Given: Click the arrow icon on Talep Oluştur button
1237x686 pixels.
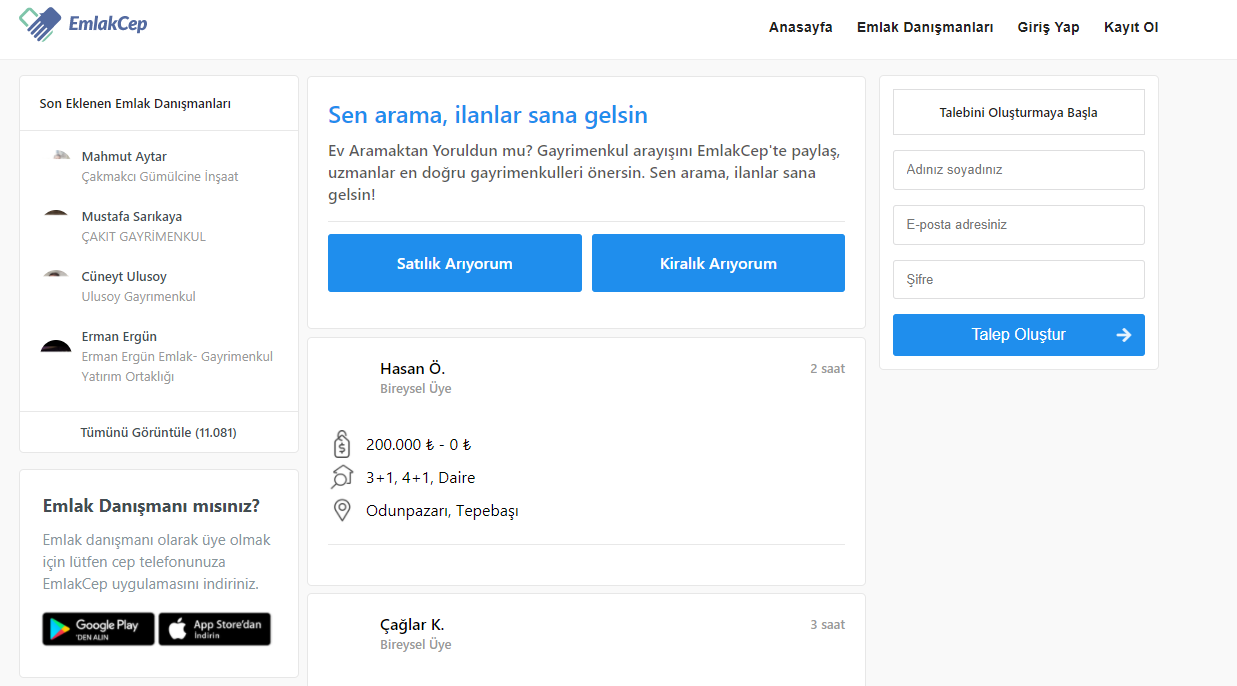Looking at the screenshot, I should click(x=1124, y=335).
